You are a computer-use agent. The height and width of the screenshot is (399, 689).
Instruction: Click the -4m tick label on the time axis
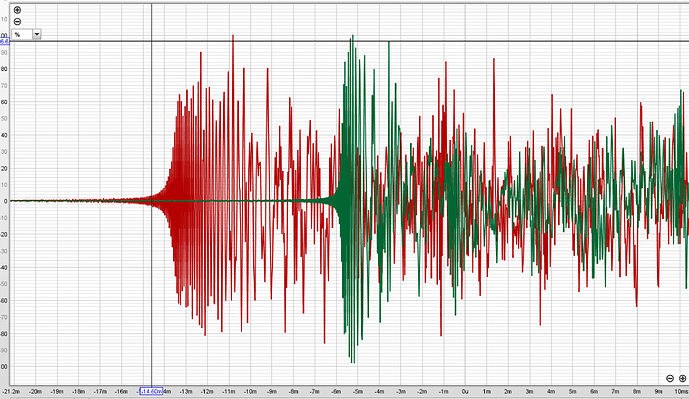[x=380, y=392]
